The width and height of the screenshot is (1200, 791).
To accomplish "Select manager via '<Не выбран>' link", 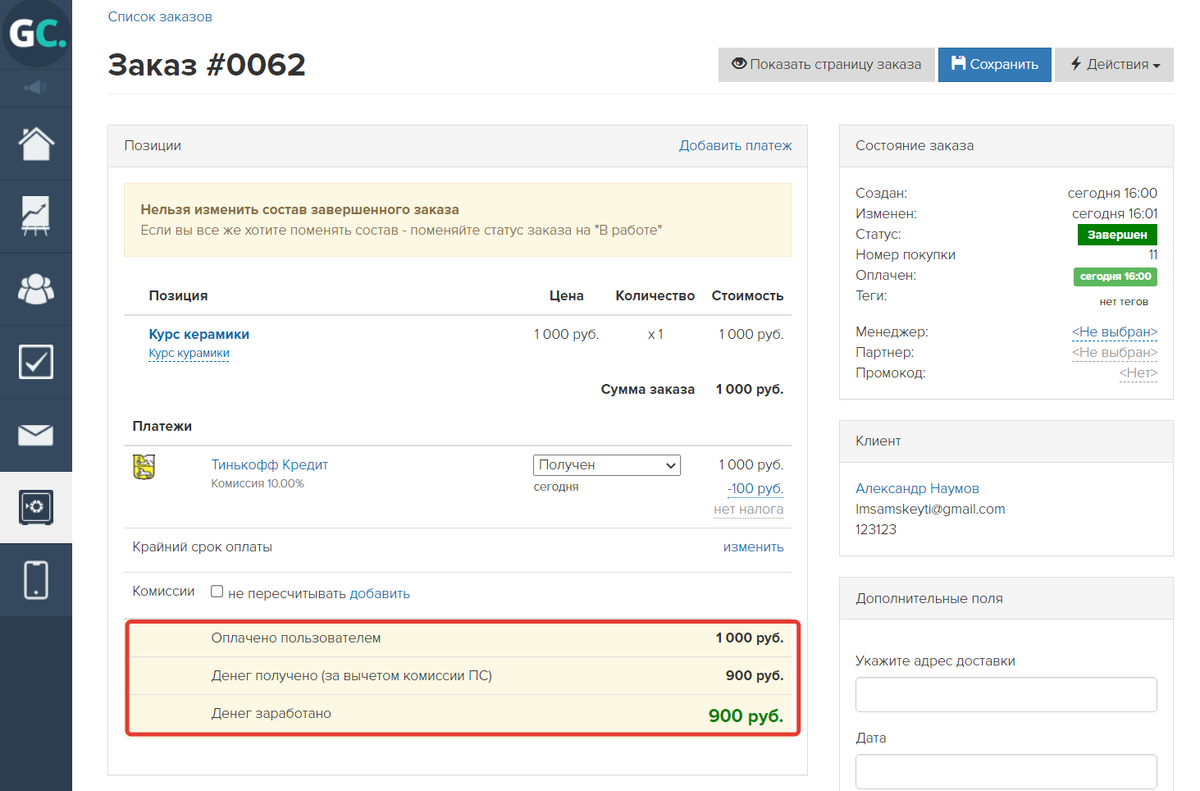I will [1114, 332].
